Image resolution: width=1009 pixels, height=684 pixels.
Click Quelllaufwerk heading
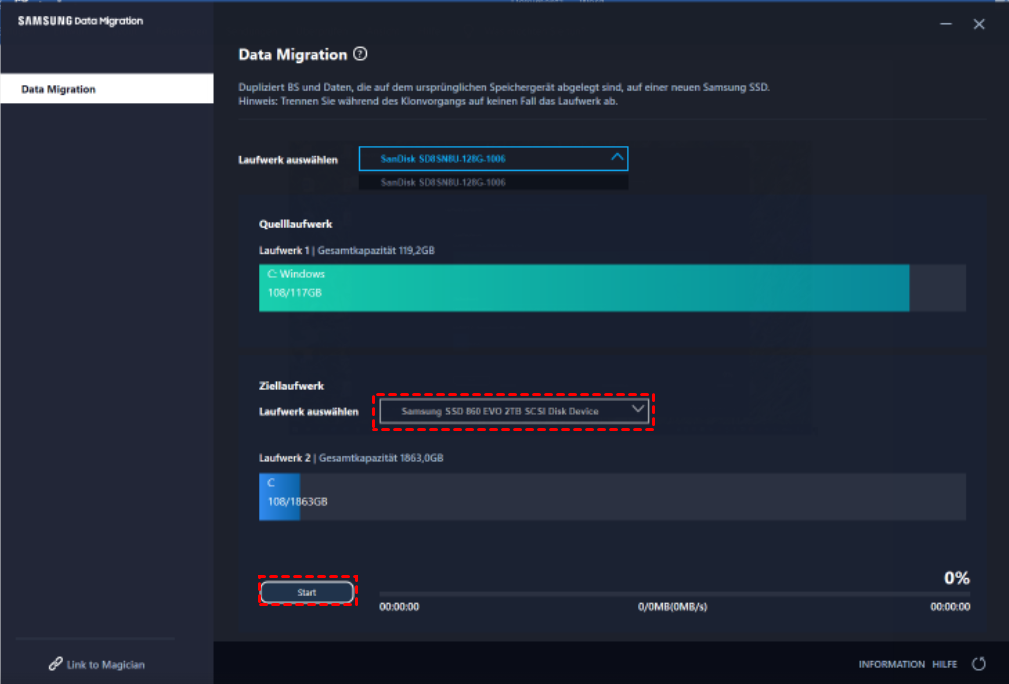click(x=295, y=224)
